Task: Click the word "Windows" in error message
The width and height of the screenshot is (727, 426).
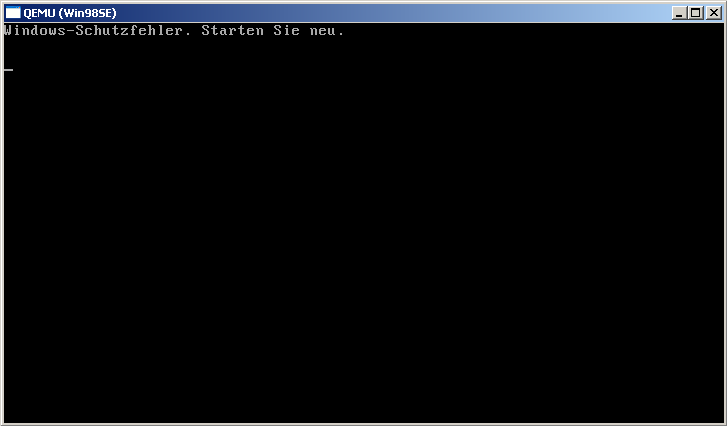Action: click(35, 31)
